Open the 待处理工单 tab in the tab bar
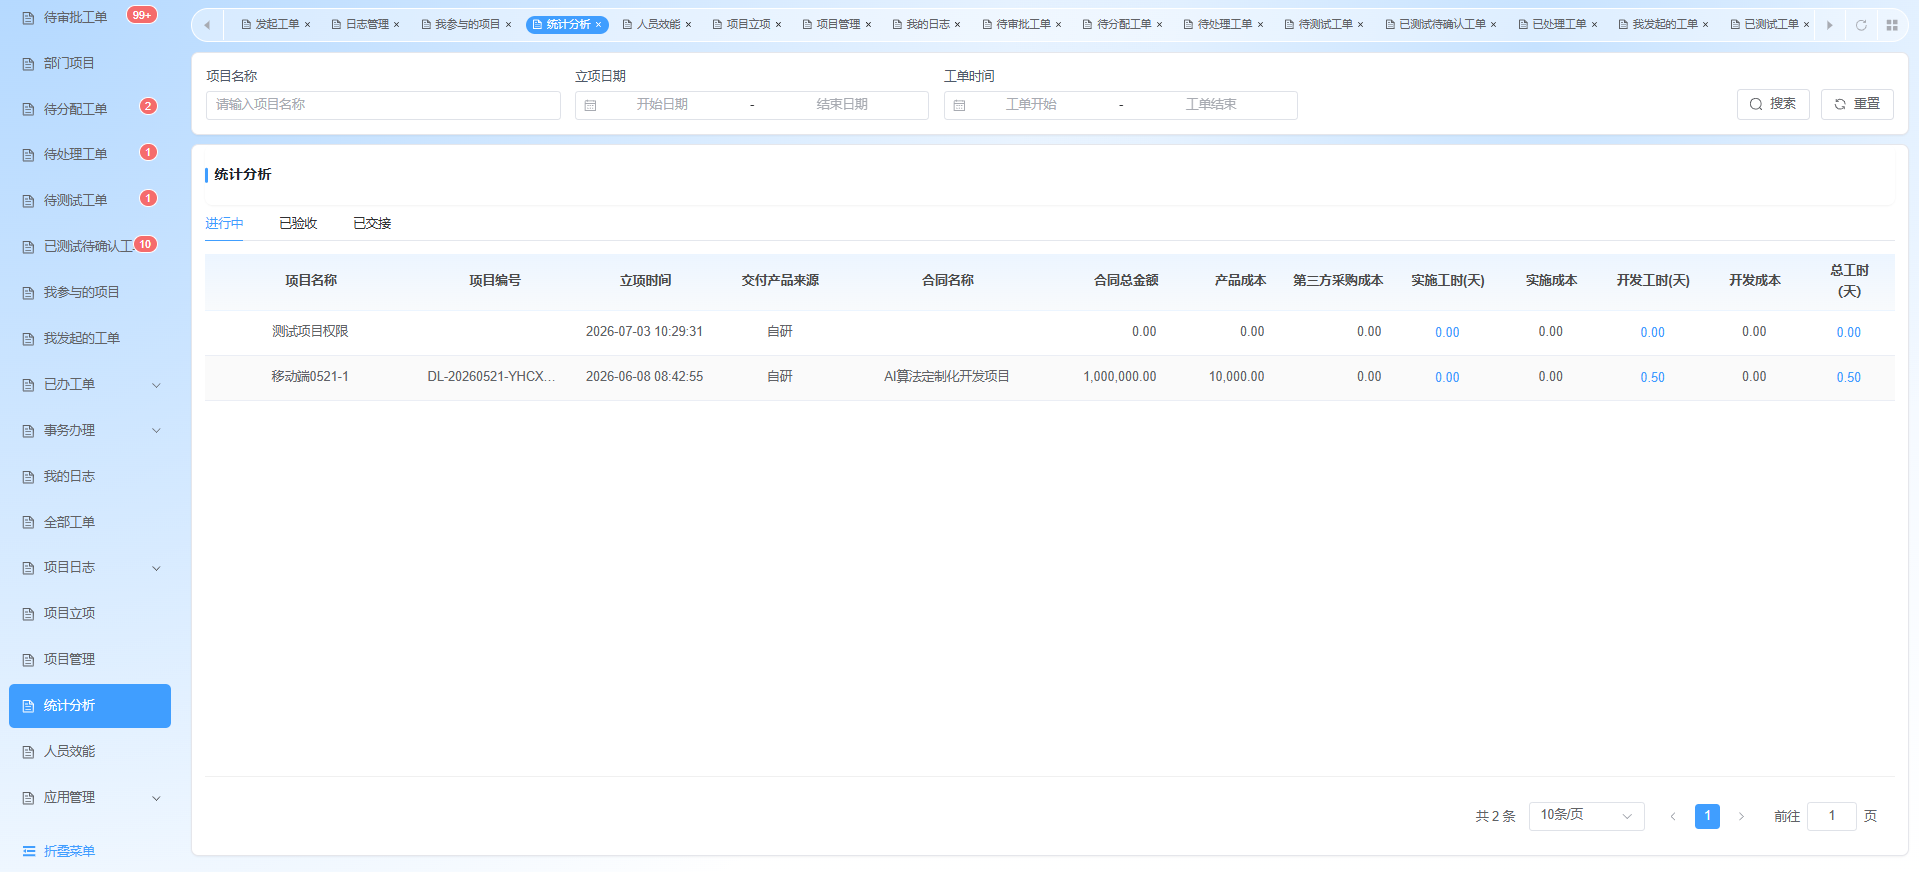The image size is (1919, 872). click(x=1225, y=25)
